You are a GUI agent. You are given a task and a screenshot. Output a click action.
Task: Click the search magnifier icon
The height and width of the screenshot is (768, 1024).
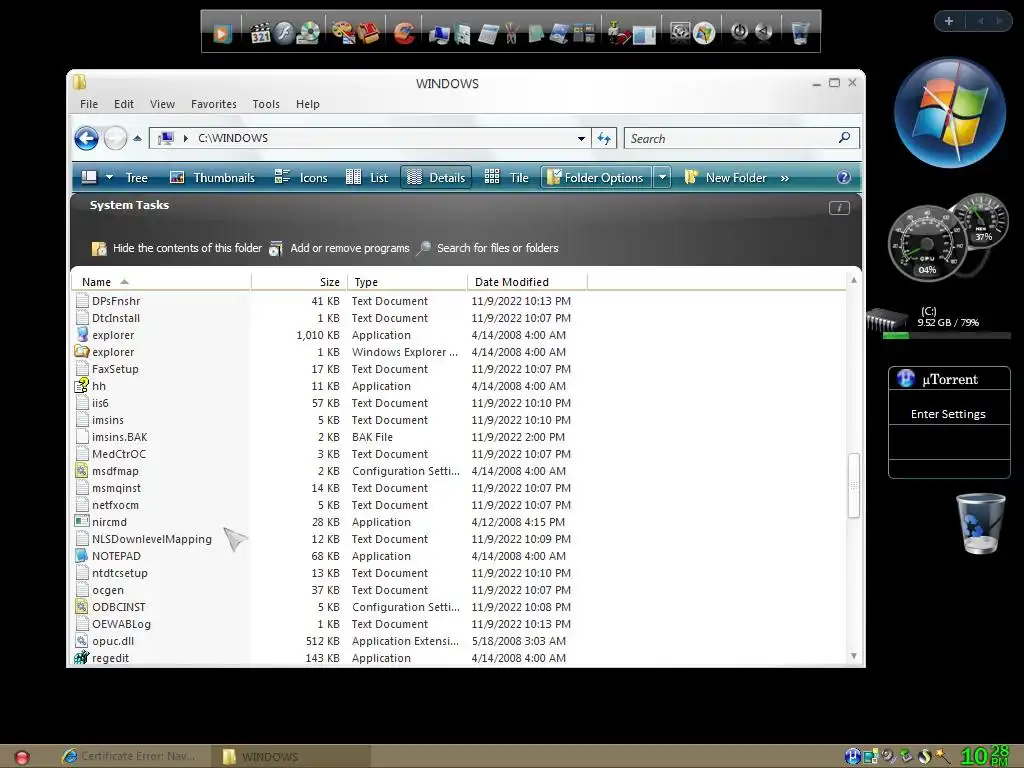(844, 138)
